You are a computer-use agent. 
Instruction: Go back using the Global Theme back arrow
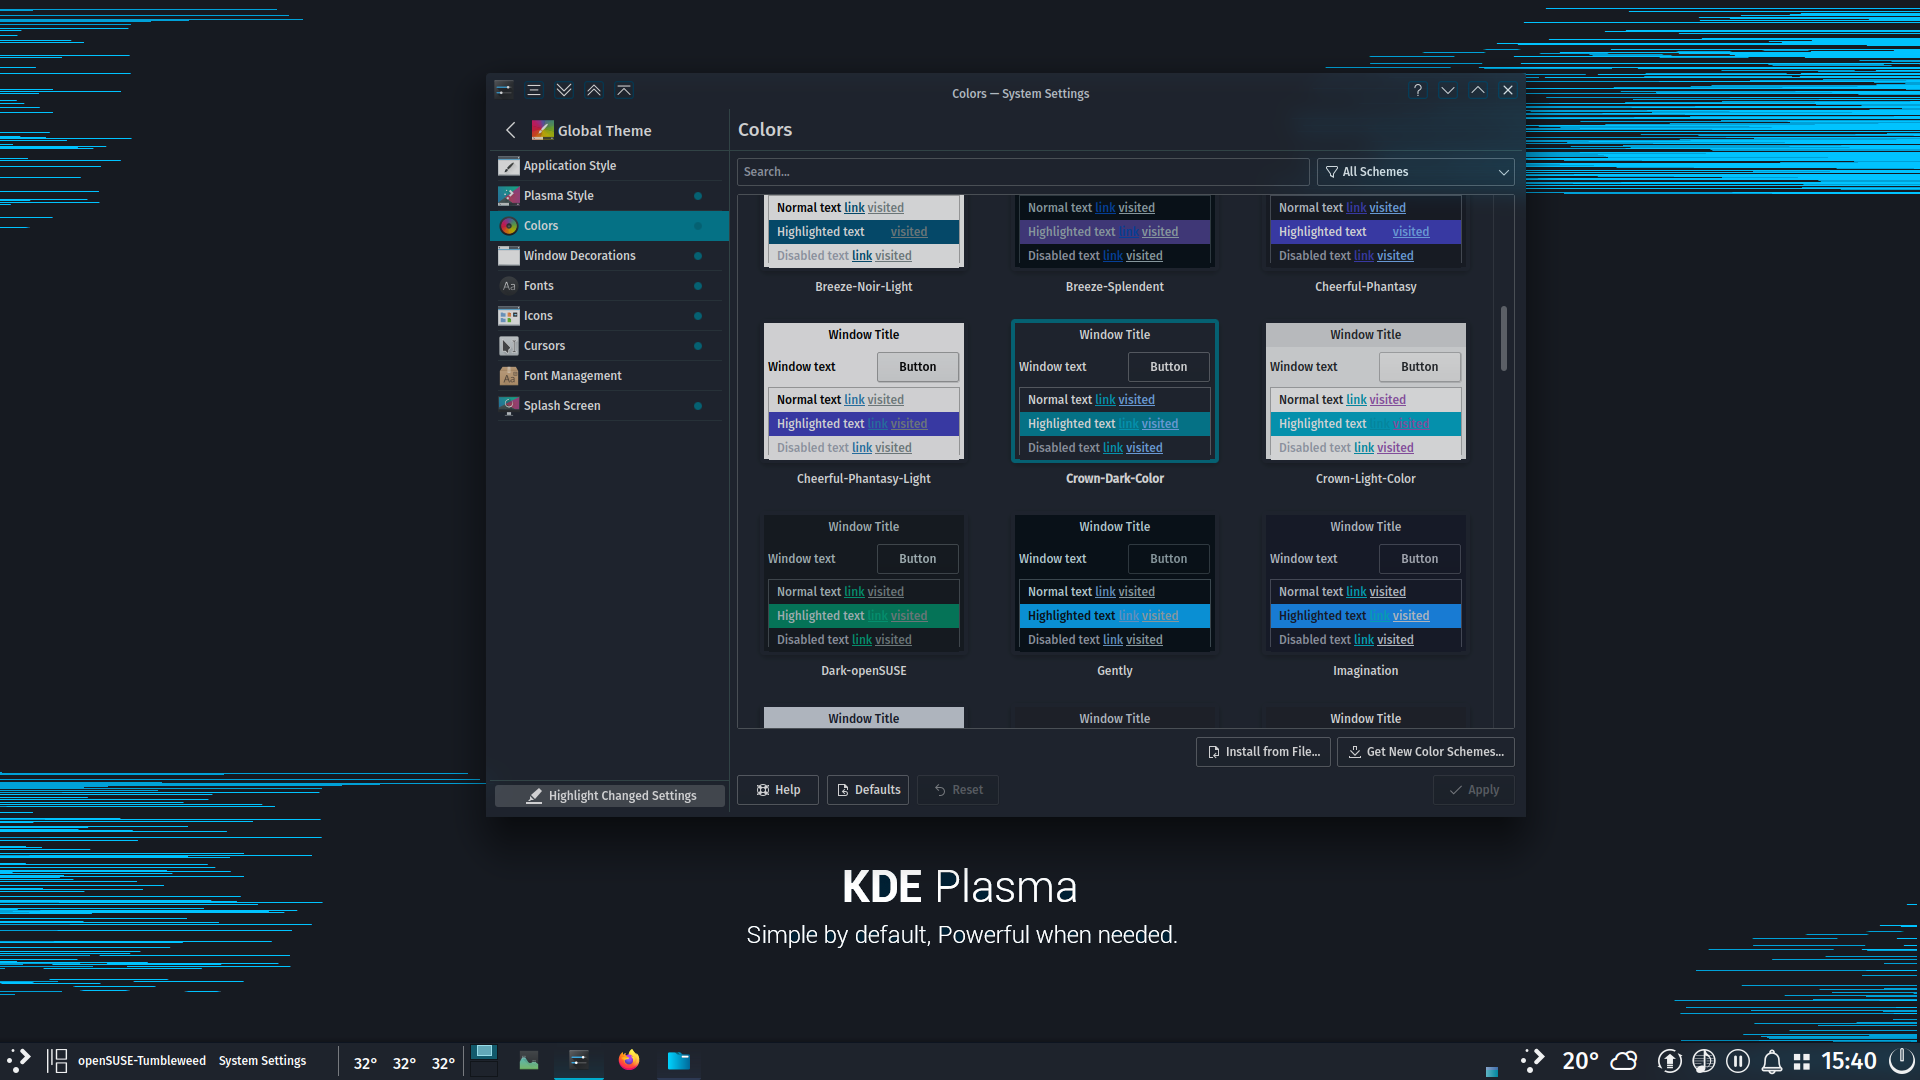click(x=511, y=130)
